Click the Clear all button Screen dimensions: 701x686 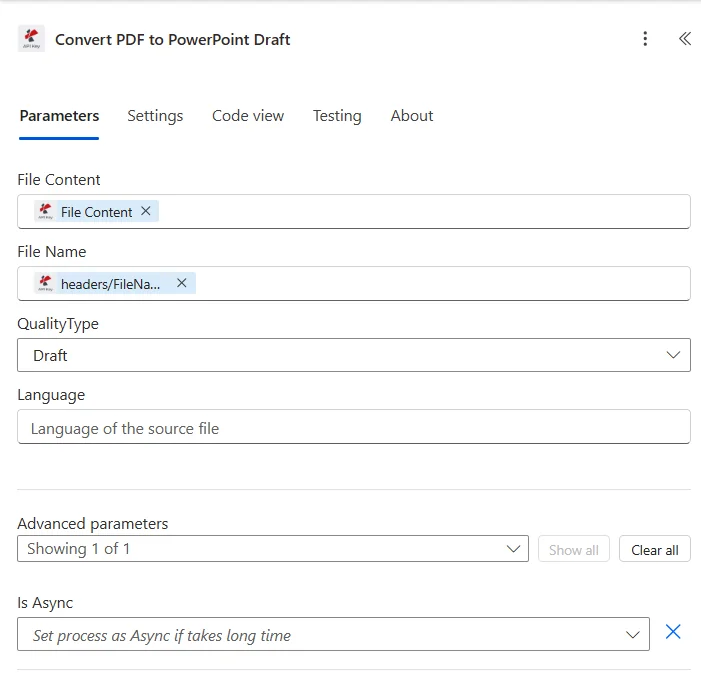655,549
